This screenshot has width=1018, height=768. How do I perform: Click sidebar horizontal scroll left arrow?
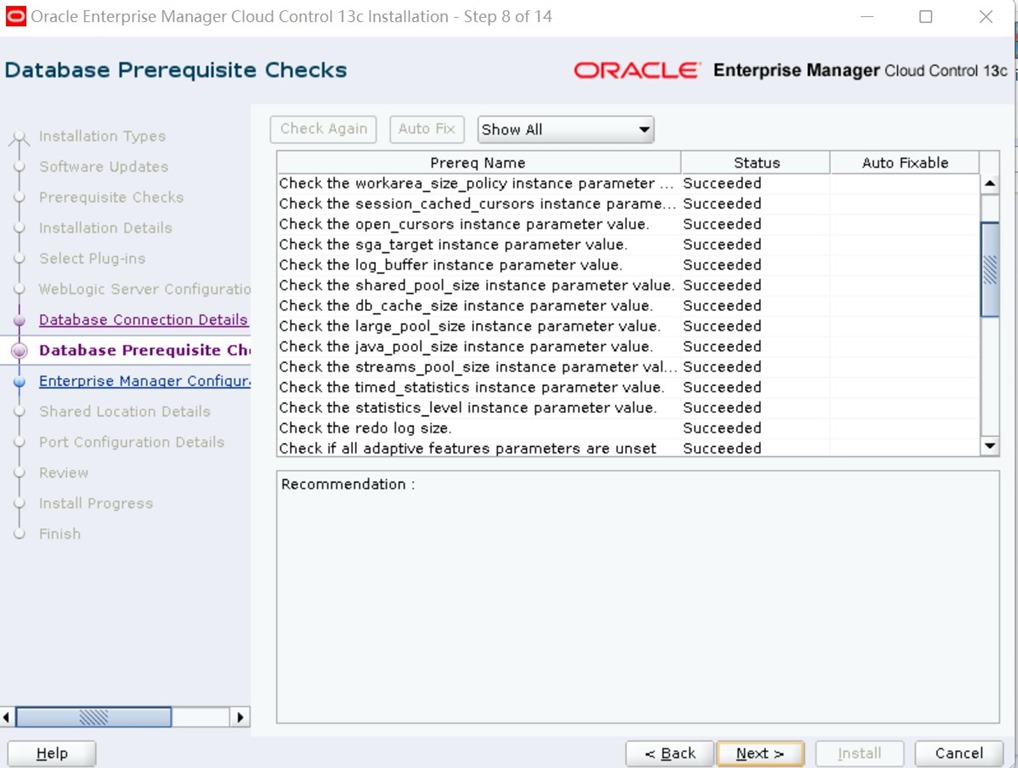[6, 717]
